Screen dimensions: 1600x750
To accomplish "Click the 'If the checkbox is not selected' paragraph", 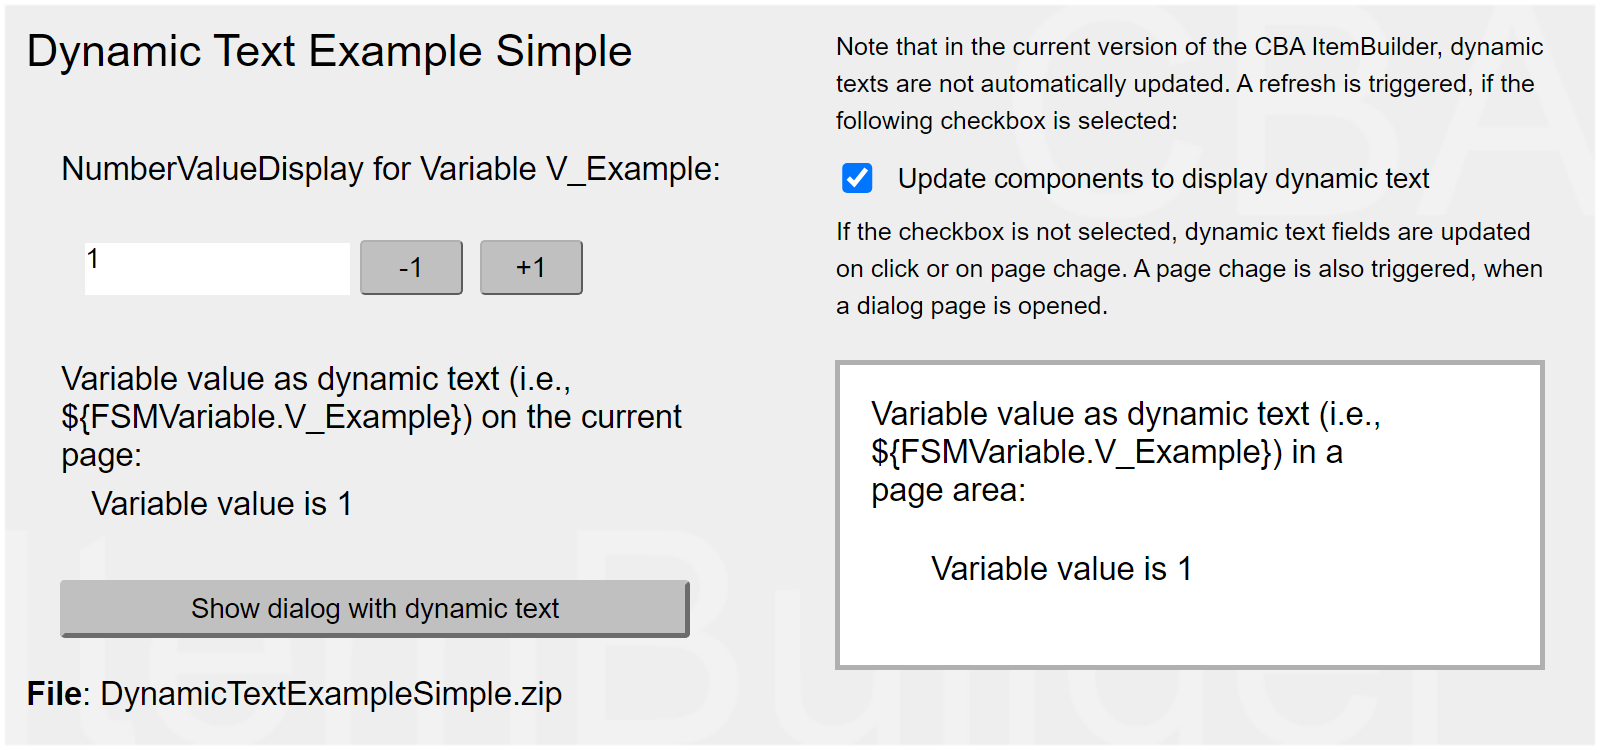I will (1189, 269).
